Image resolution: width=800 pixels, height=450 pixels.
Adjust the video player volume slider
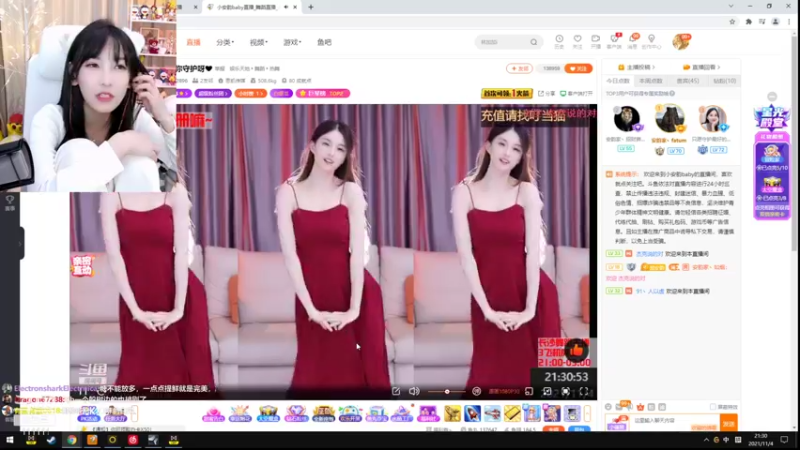(446, 391)
